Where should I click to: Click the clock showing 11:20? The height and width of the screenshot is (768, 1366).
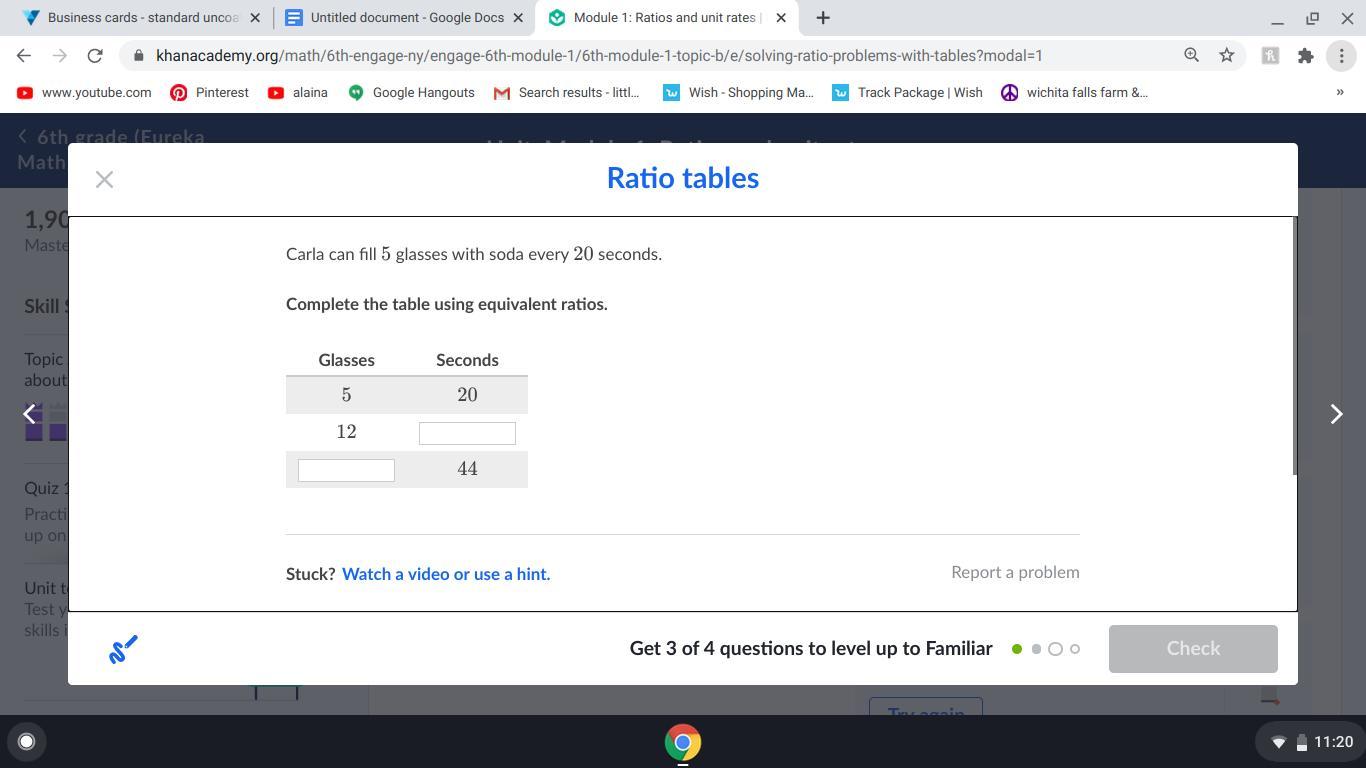point(1333,742)
